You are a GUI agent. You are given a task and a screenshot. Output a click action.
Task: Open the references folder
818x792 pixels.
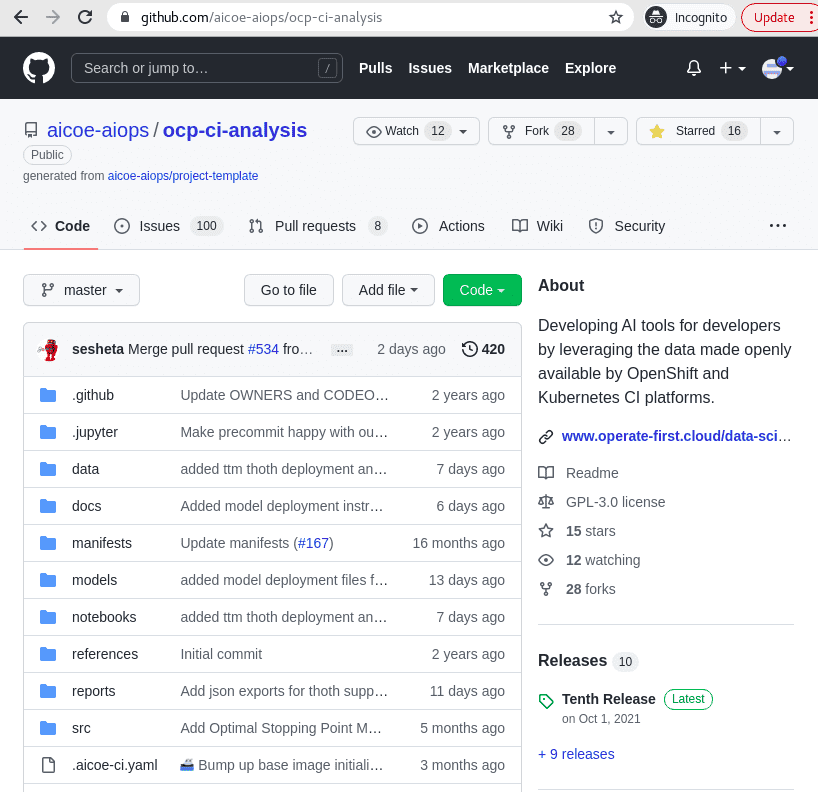pyautogui.click(x=105, y=654)
